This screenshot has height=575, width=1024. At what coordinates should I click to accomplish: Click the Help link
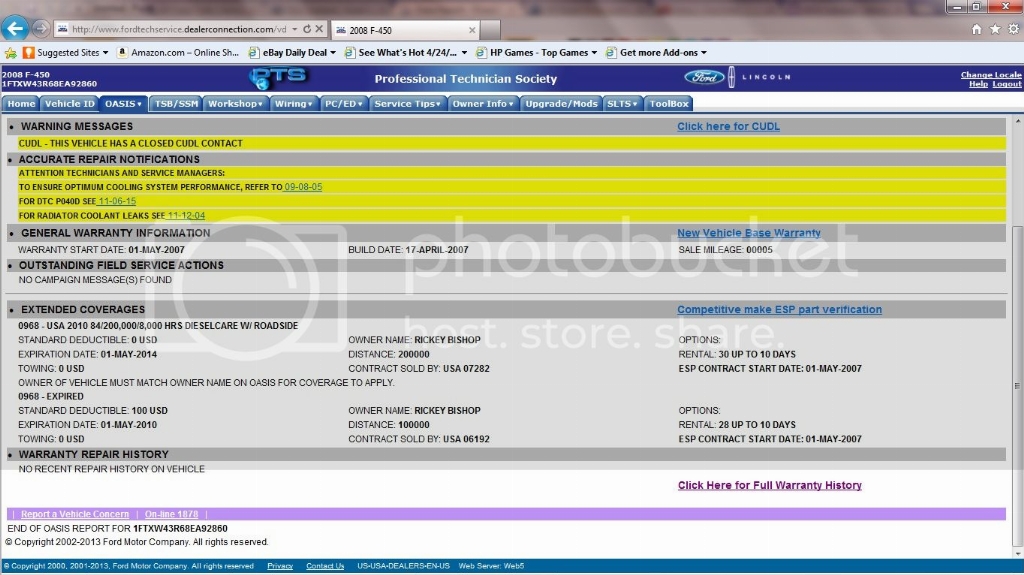pos(978,84)
